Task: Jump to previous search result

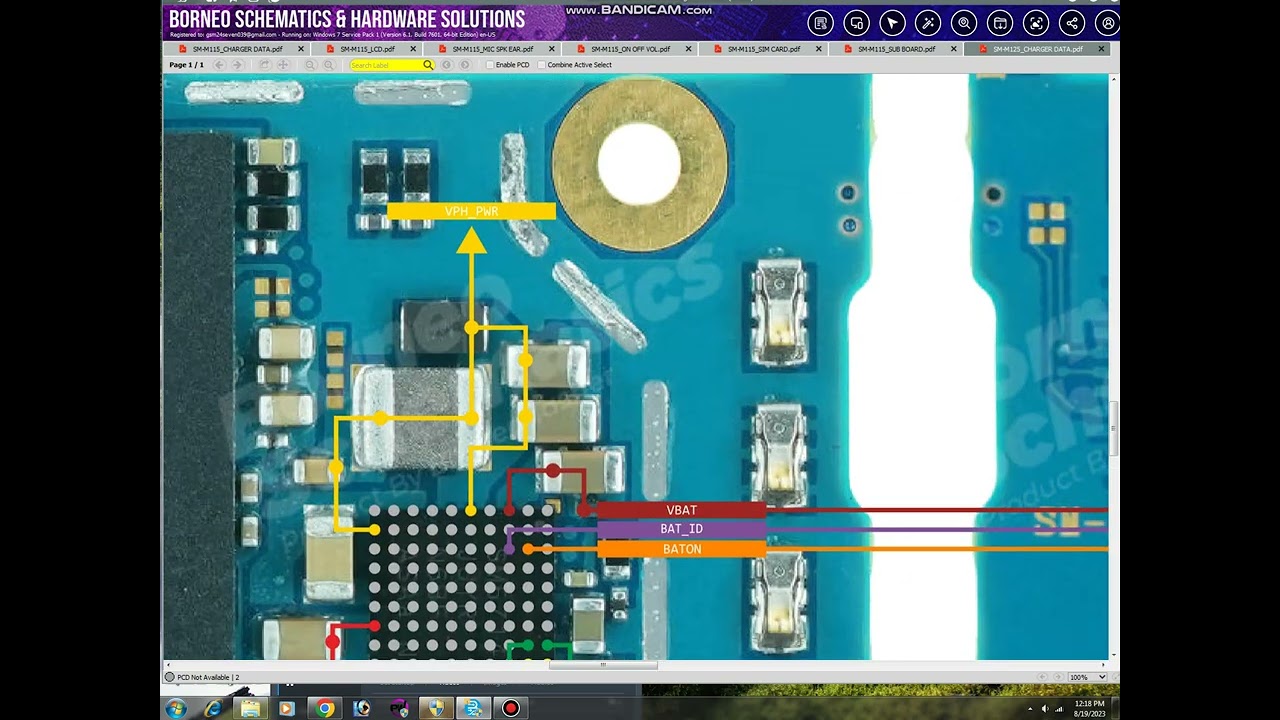Action: [447, 65]
